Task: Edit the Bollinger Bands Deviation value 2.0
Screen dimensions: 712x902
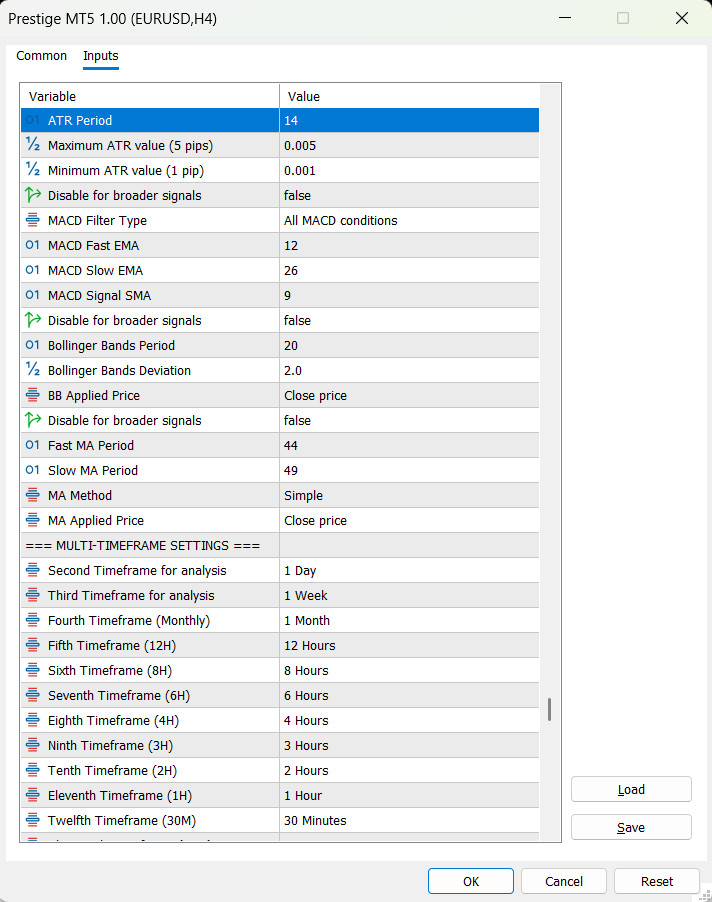Action: pyautogui.click(x=409, y=370)
